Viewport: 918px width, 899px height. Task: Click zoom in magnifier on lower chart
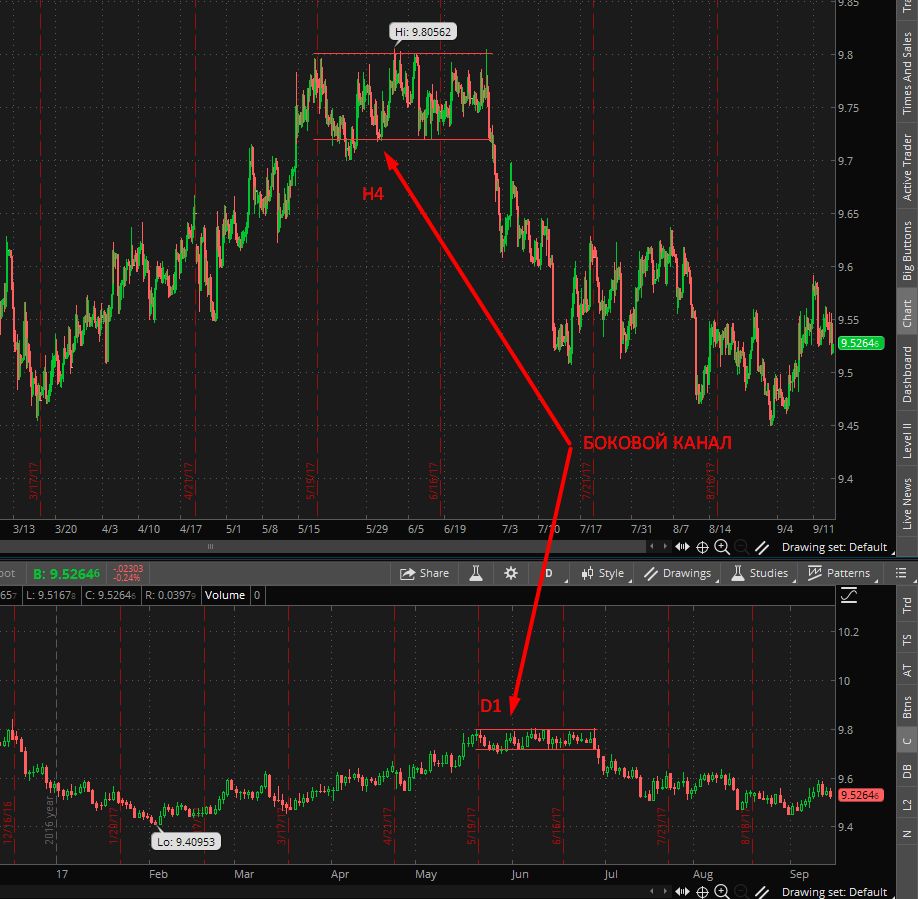722,891
